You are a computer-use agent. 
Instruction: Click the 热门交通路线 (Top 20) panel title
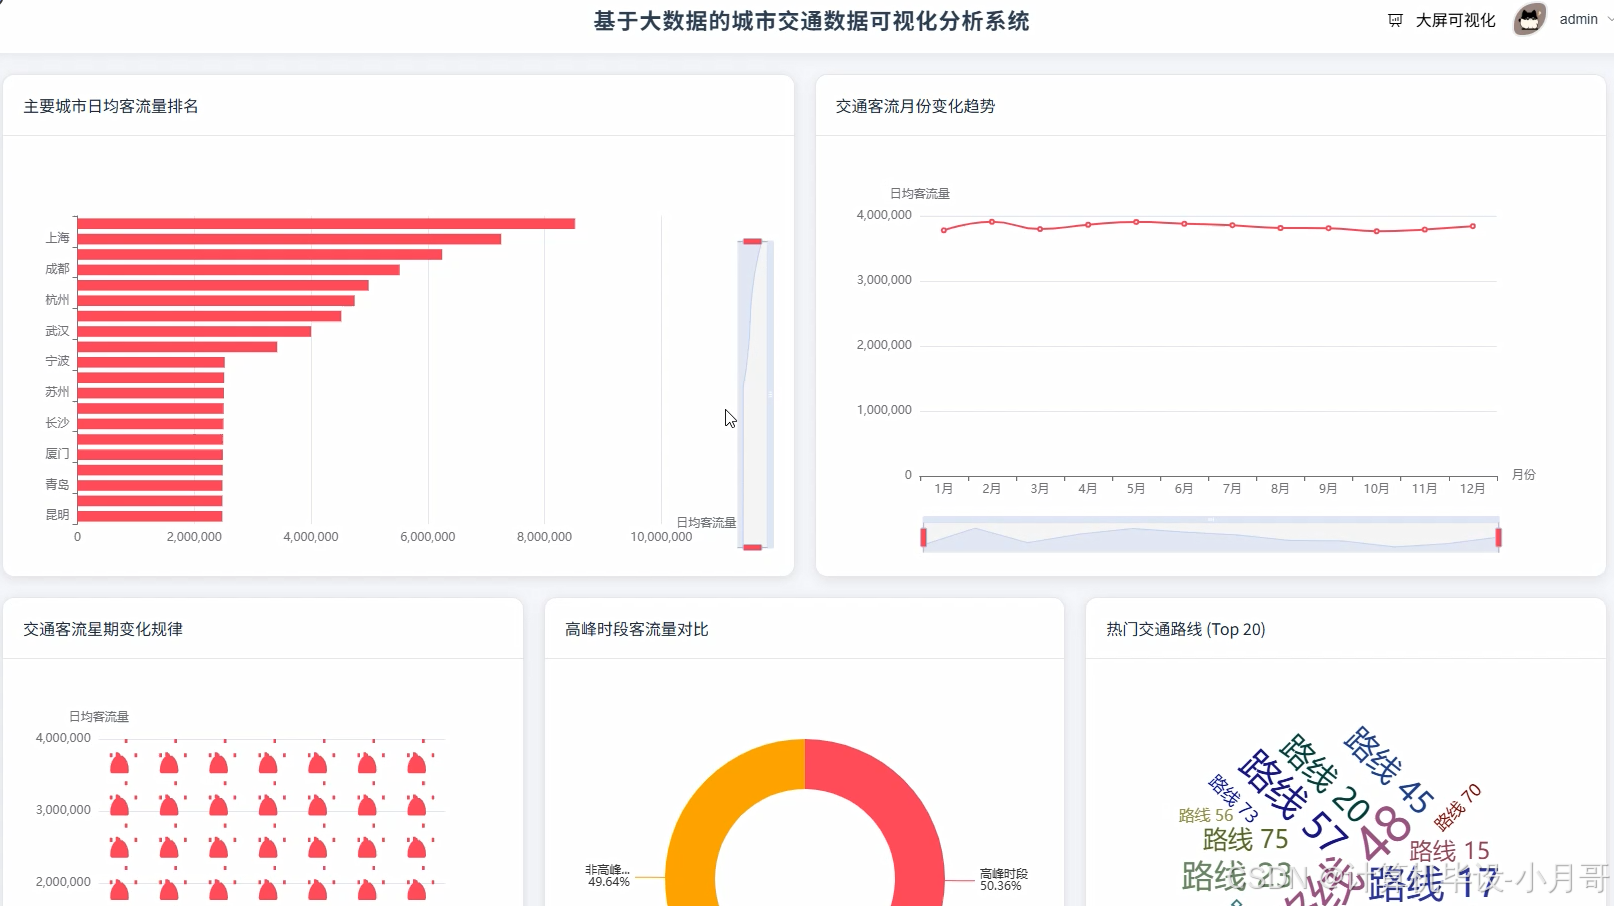pyautogui.click(x=1186, y=629)
